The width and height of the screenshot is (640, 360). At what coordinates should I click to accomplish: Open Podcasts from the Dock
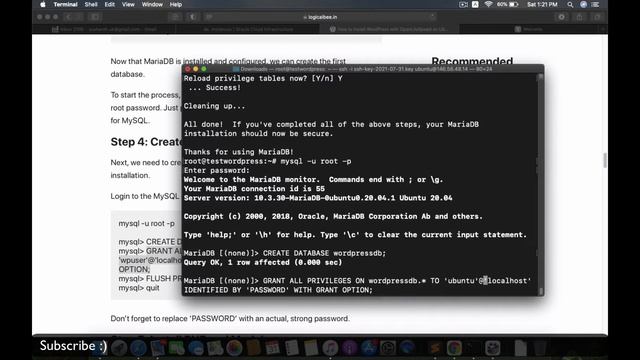[x=349, y=348]
